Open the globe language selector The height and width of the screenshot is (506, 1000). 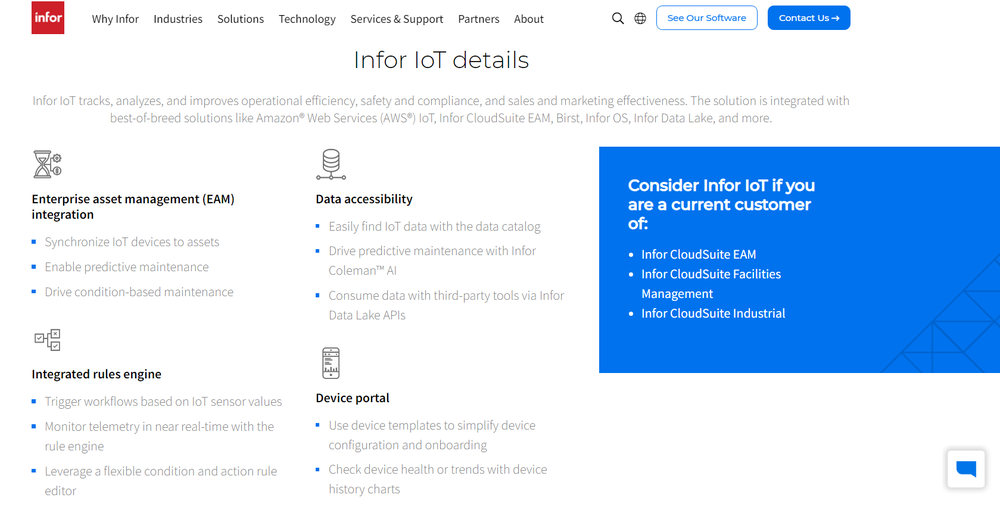[640, 19]
